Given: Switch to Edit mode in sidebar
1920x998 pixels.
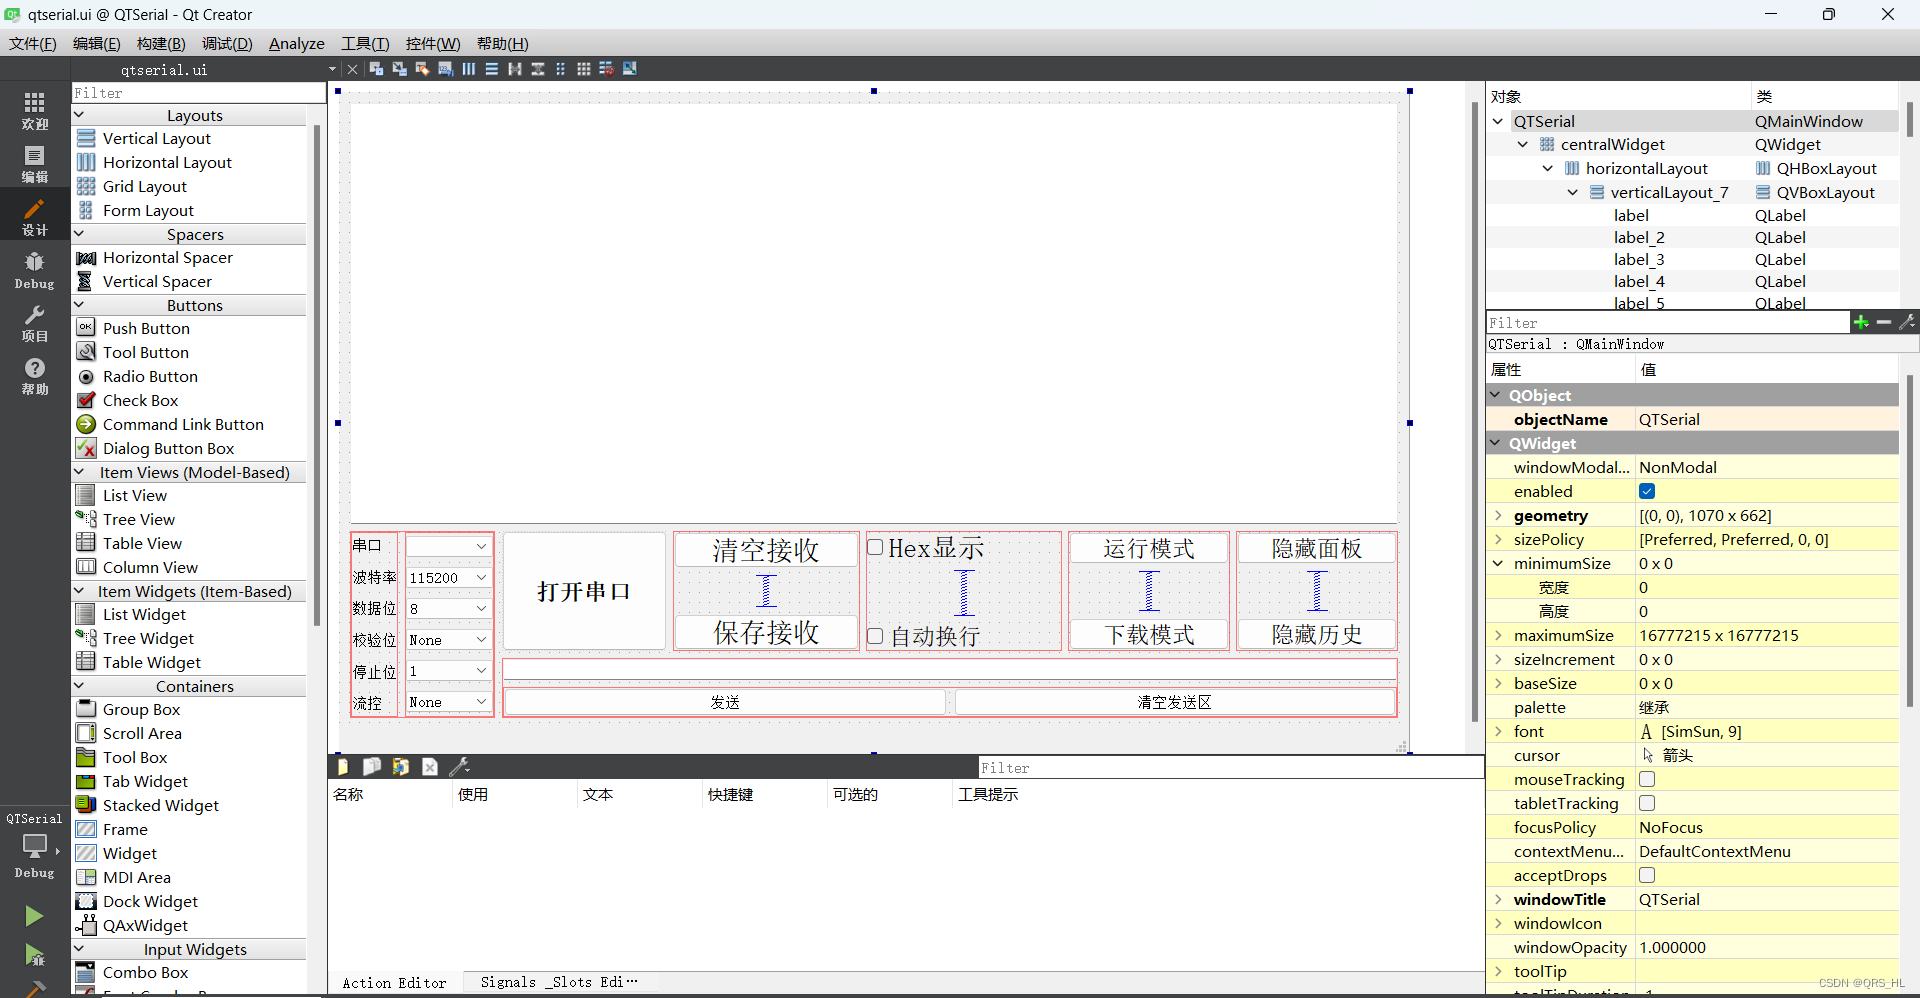Looking at the screenshot, I should click(35, 164).
